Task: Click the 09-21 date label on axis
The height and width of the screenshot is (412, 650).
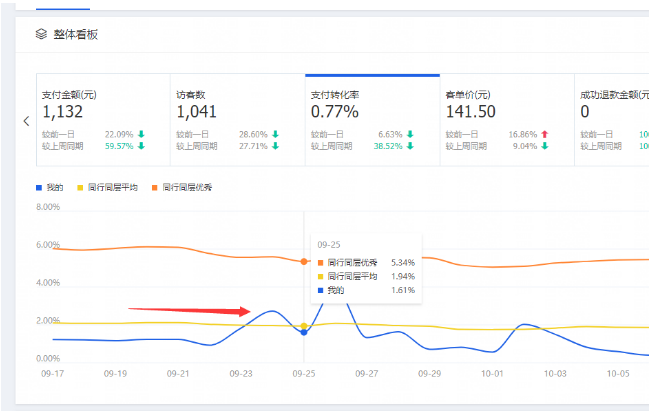Action: [178, 373]
